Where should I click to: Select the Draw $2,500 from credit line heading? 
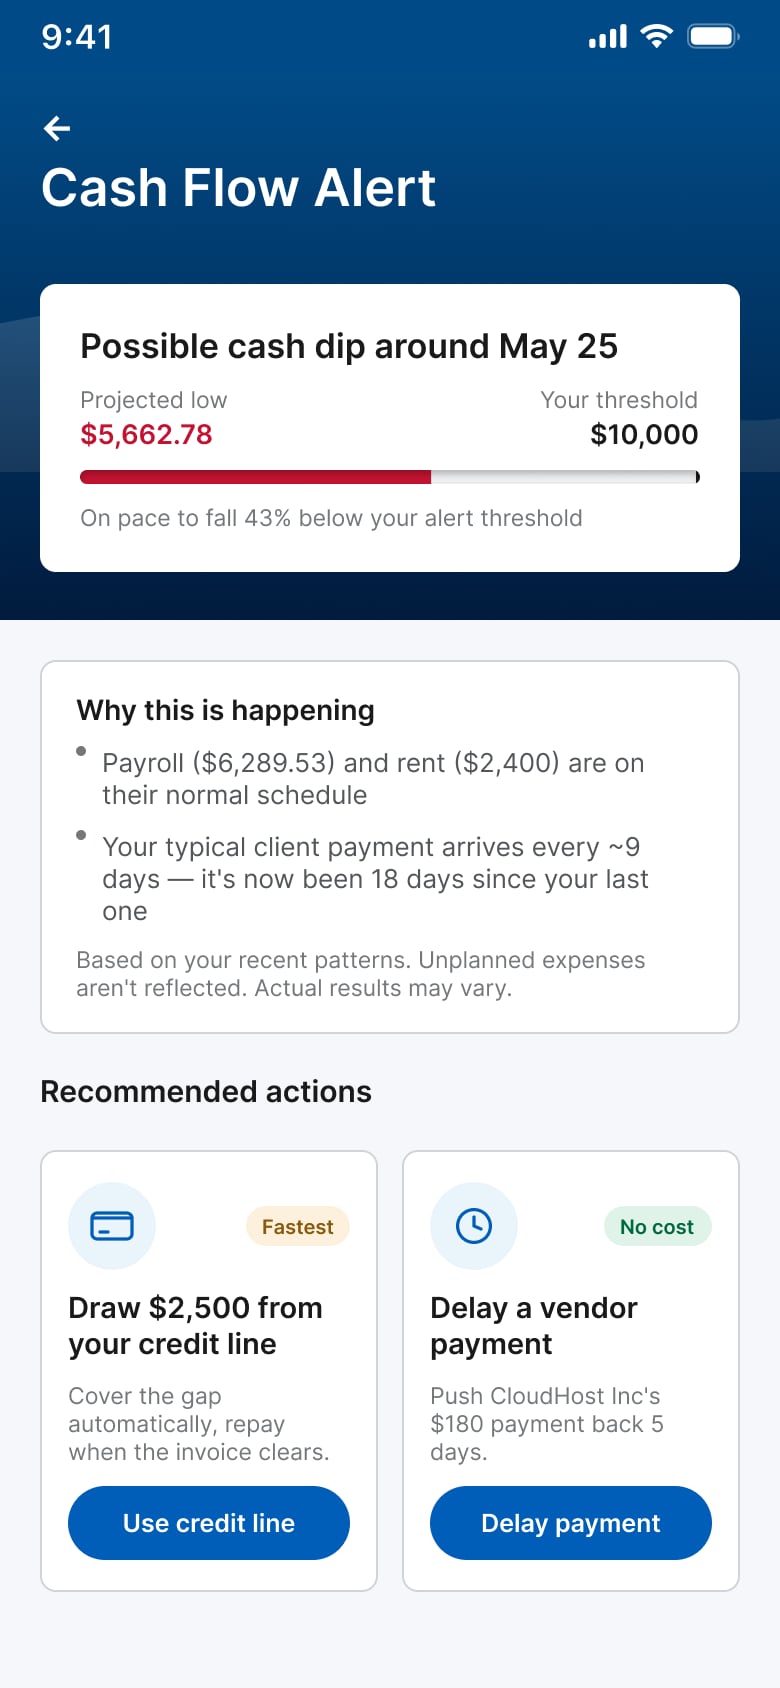tap(196, 1326)
